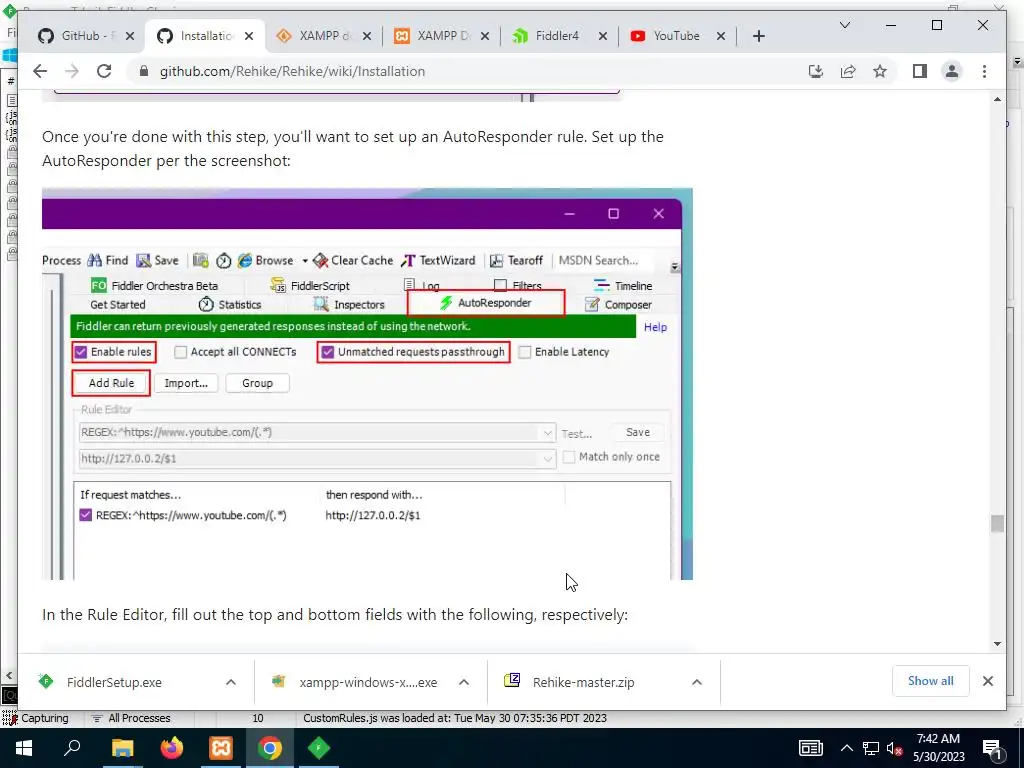1024x768 pixels.
Task: Open Firefox from the taskbar
Action: (171, 748)
